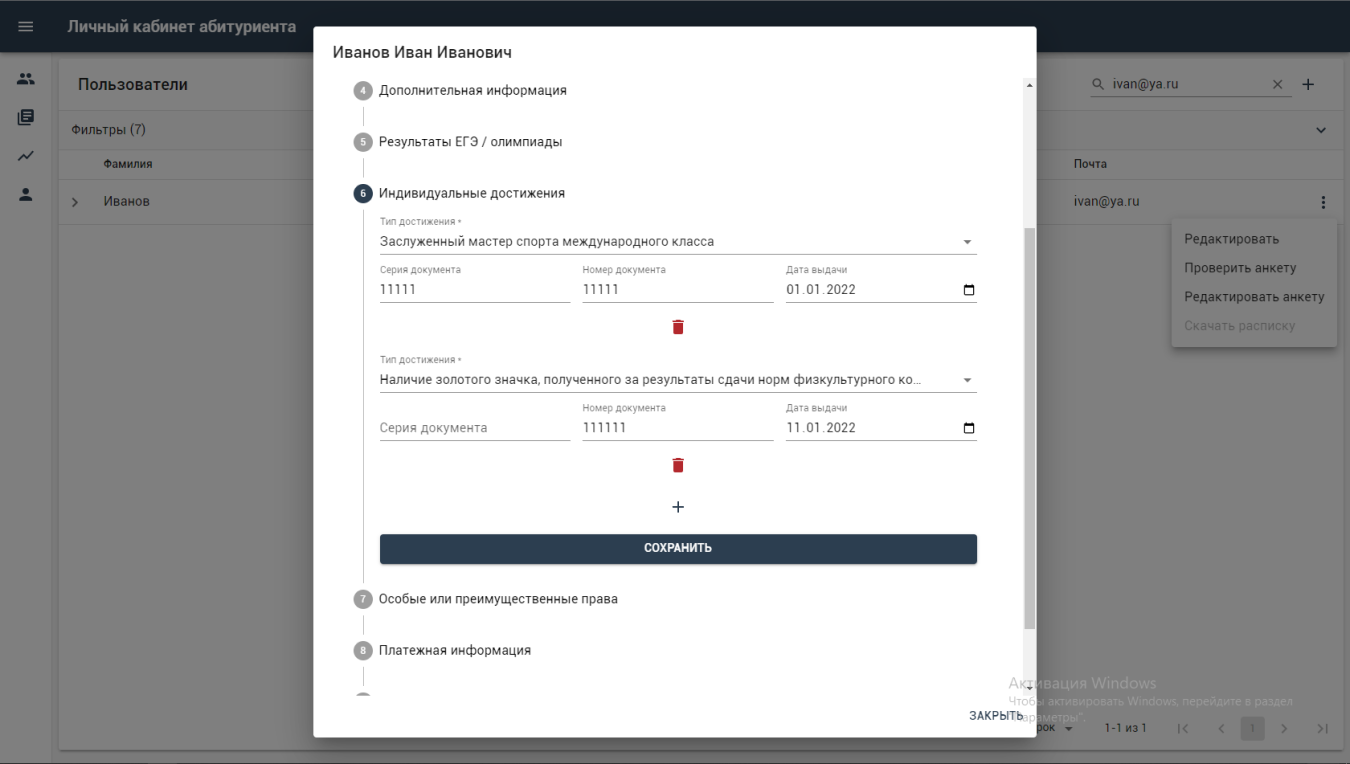Screen dimensions: 1350x764
Task: Open rows per page dropdown arrow
Action: [x=1068, y=729]
